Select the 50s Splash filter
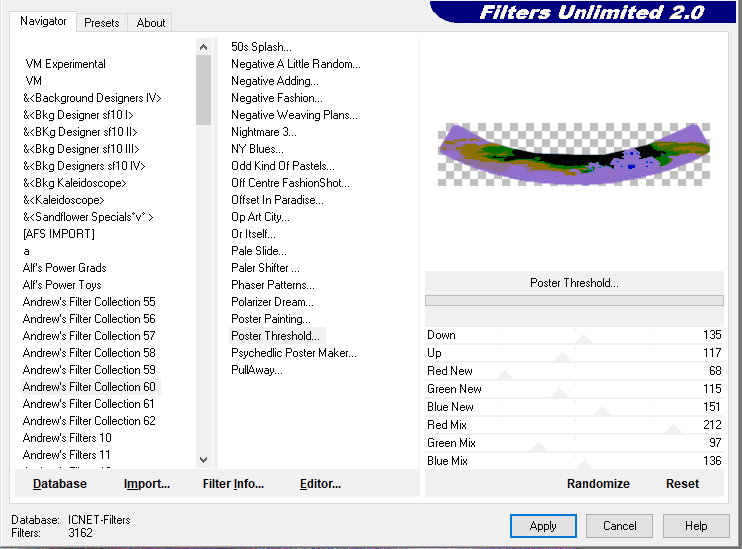Screen dimensions: 742x549 pos(261,47)
